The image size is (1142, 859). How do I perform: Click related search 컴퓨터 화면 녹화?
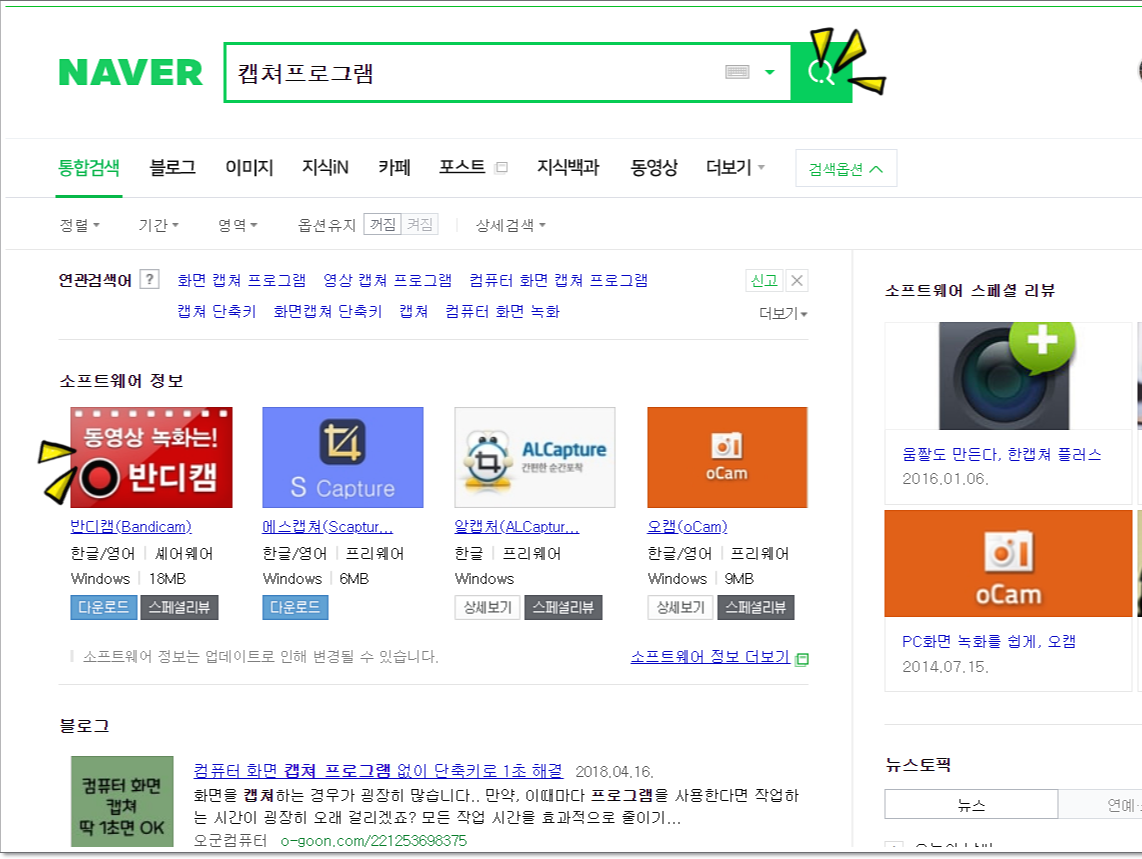(x=503, y=312)
